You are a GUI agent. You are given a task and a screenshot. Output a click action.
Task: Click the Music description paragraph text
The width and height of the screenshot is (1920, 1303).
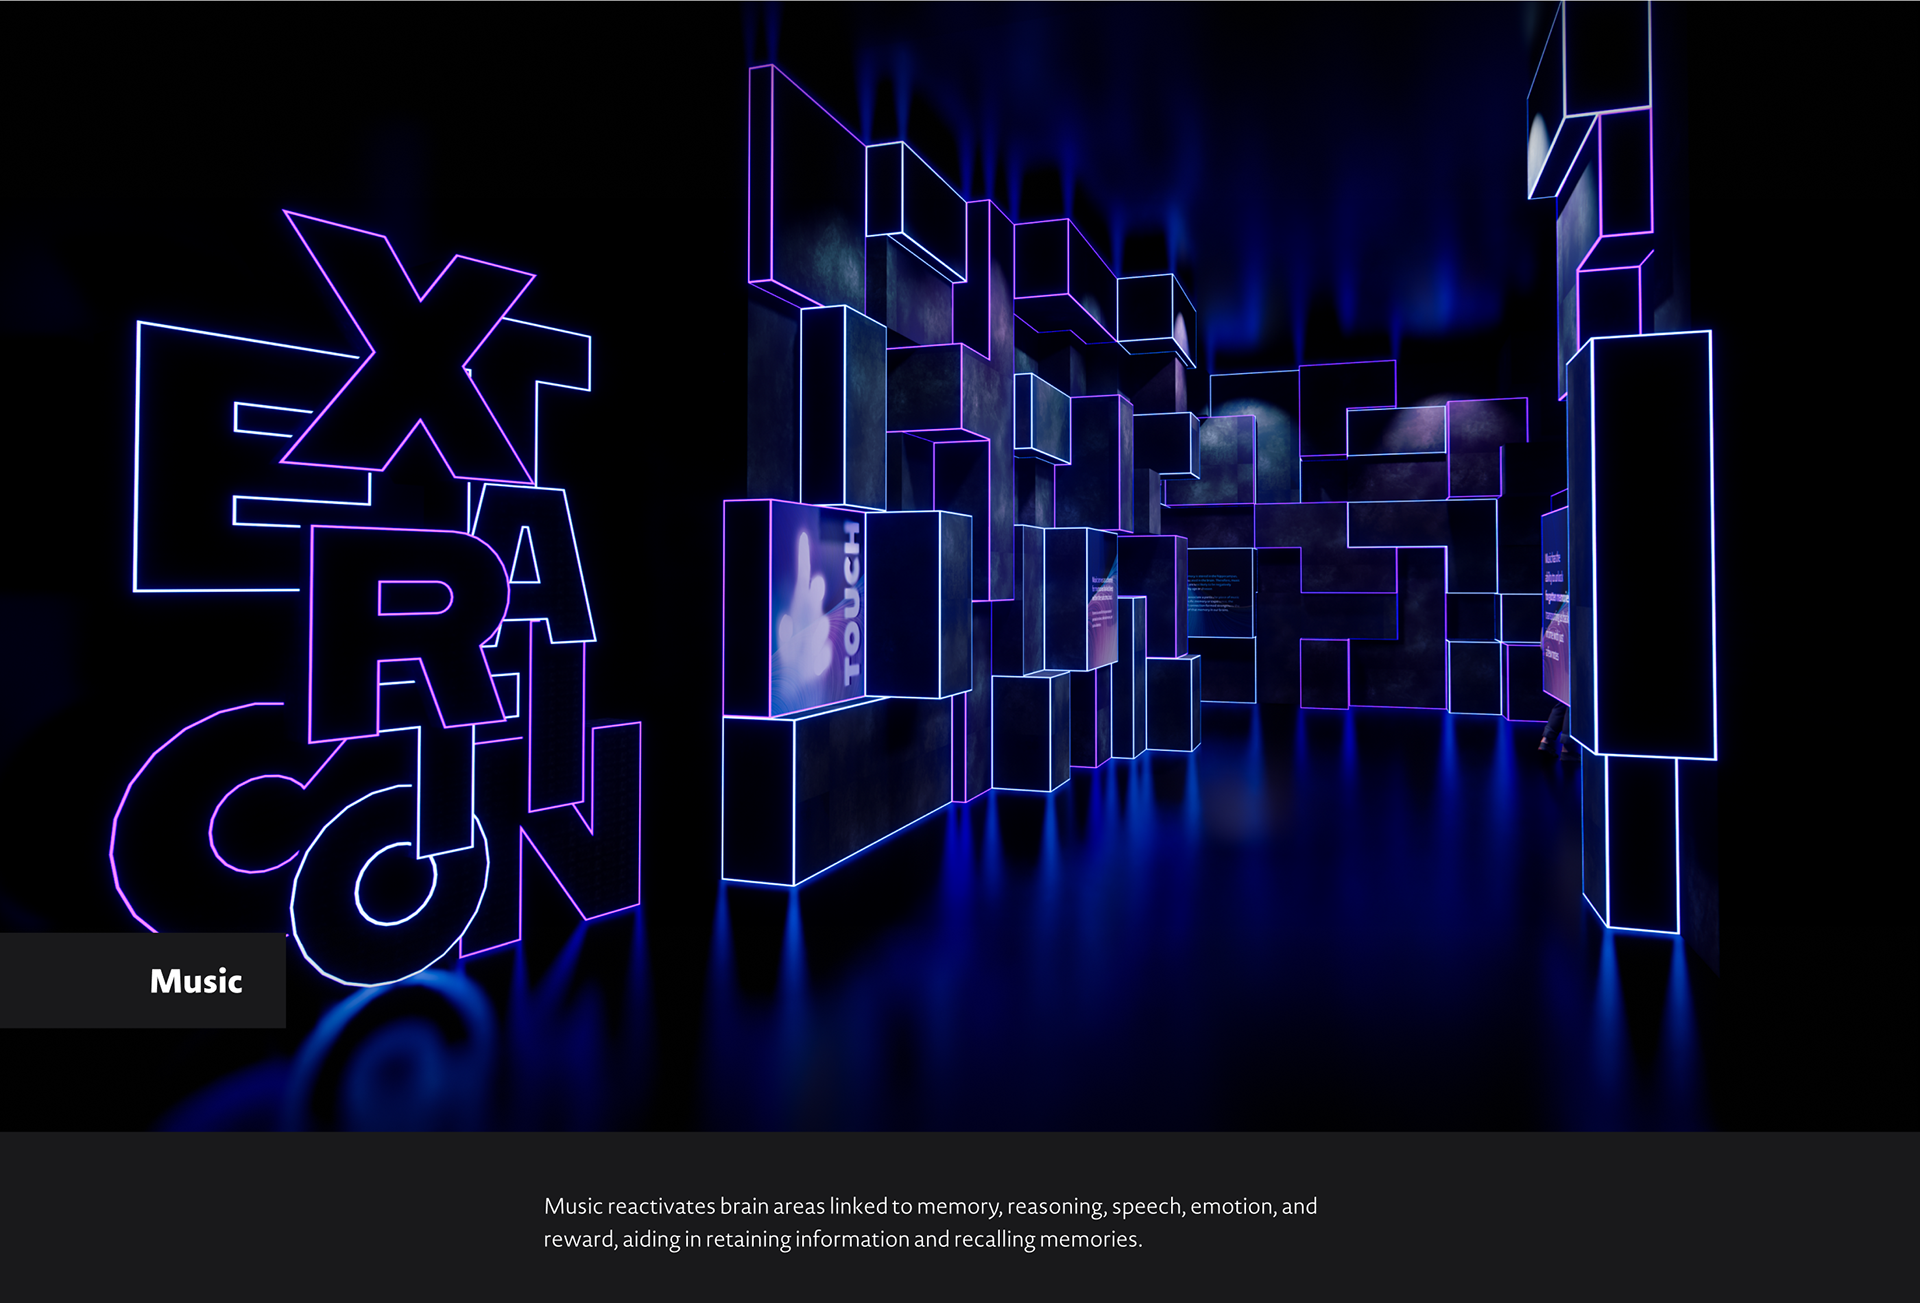[930, 1222]
